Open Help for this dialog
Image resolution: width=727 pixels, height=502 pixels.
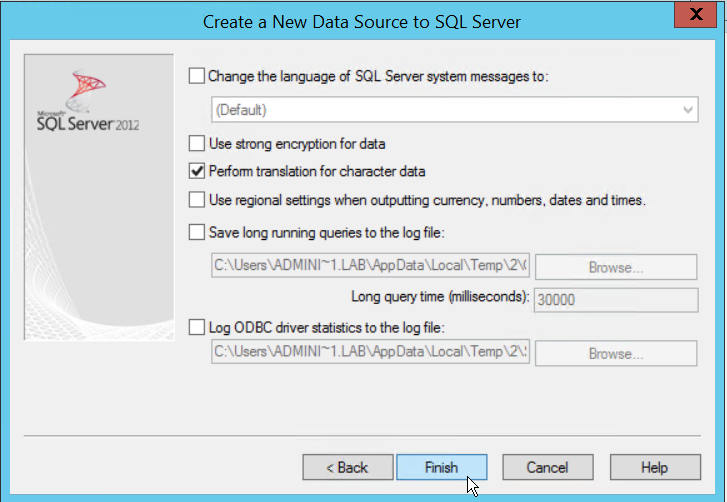(x=654, y=467)
